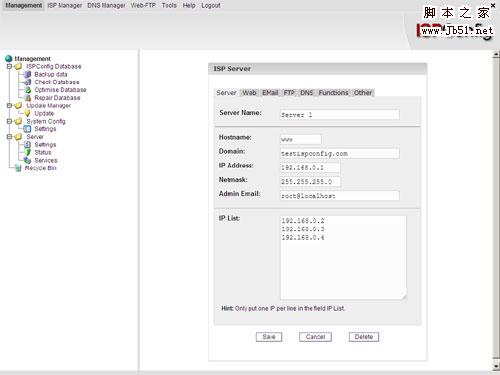Screen dimensions: 500x375
Task: Open Recycle Bin in the tree
Action: (x=41, y=168)
